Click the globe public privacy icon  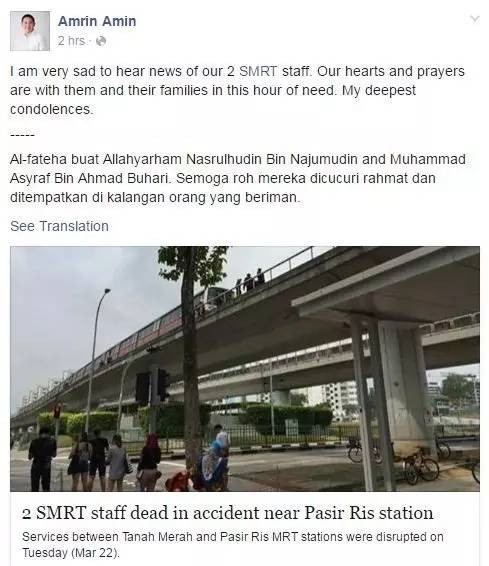101,41
